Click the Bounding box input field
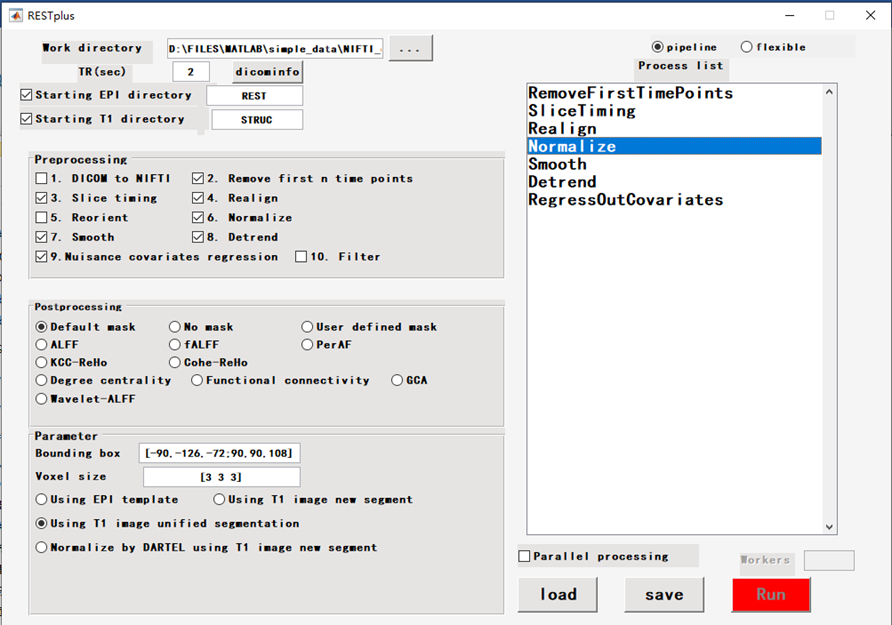This screenshot has height=625, width=892. (x=219, y=453)
